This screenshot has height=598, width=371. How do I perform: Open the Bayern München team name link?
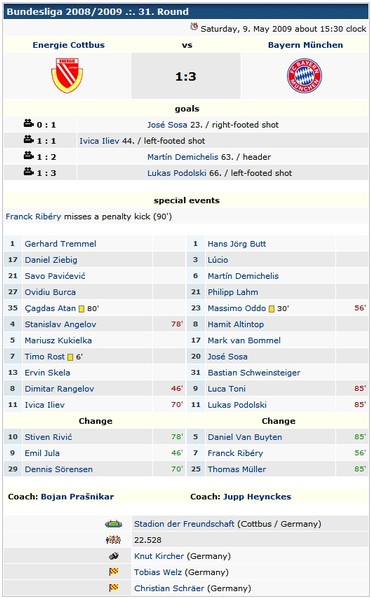(x=305, y=45)
